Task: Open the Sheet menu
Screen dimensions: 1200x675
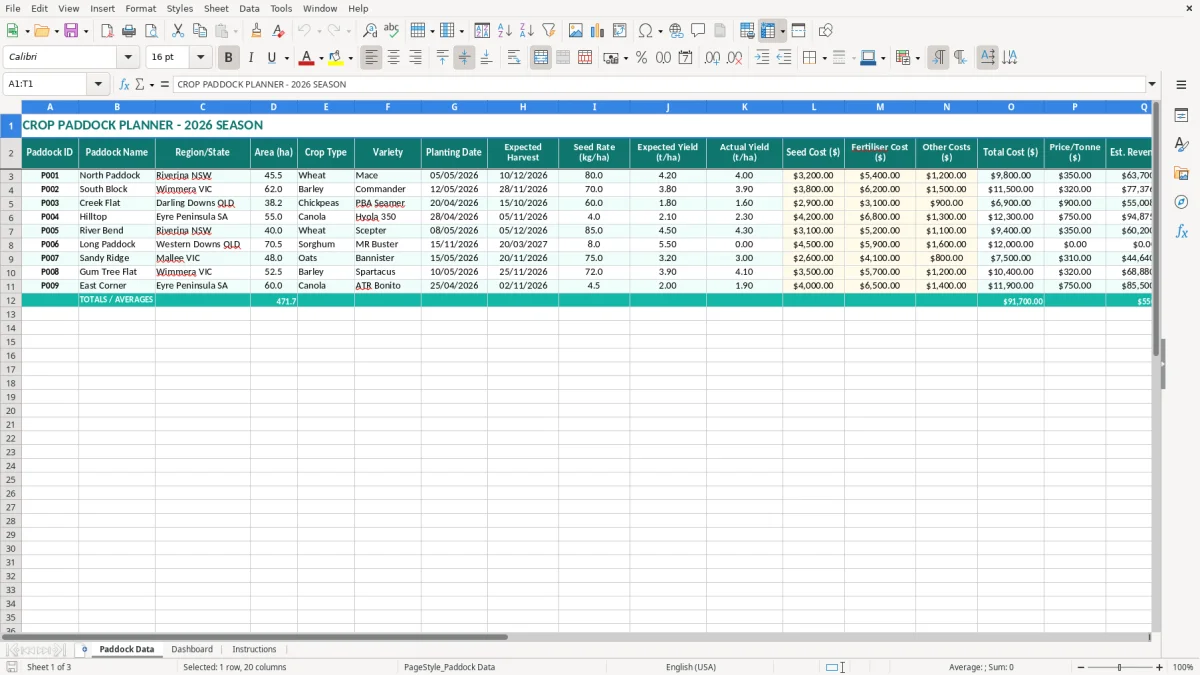Action: pos(216,8)
